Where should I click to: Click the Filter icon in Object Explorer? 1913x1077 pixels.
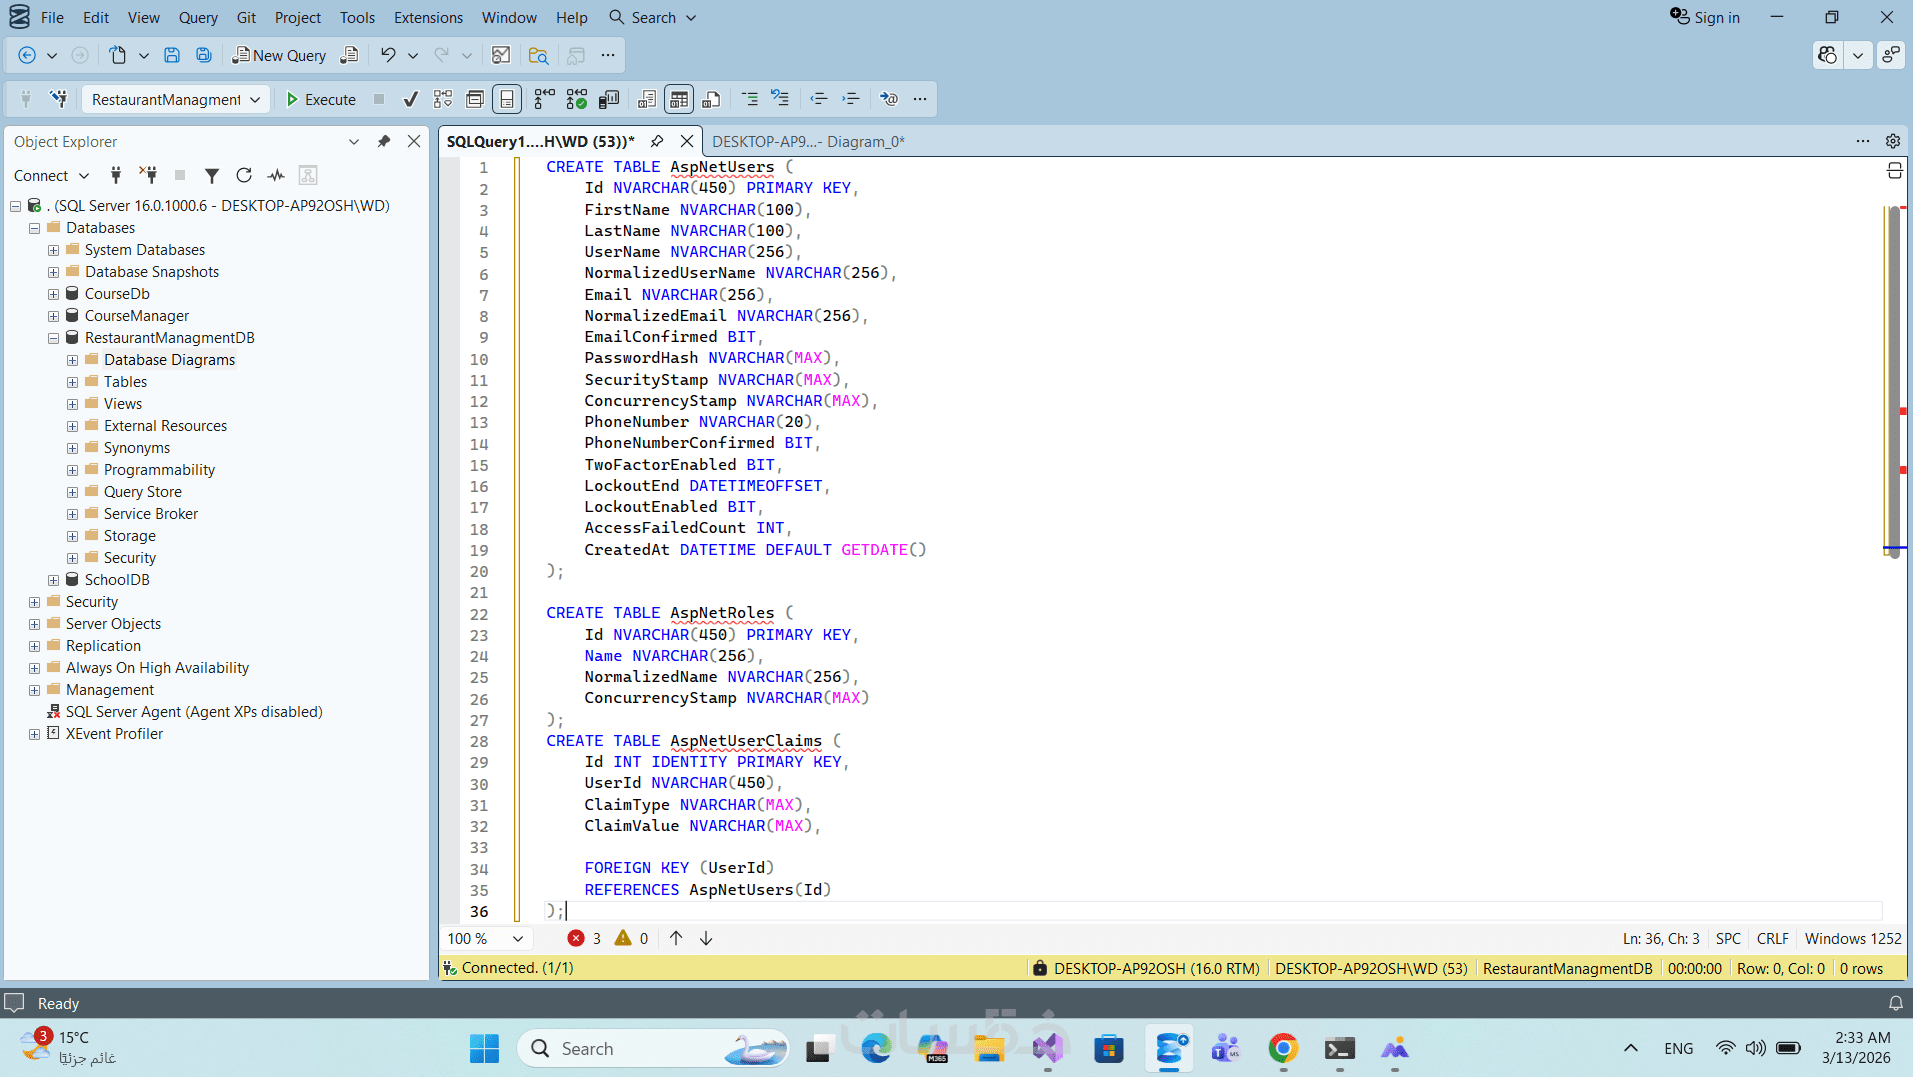(212, 176)
